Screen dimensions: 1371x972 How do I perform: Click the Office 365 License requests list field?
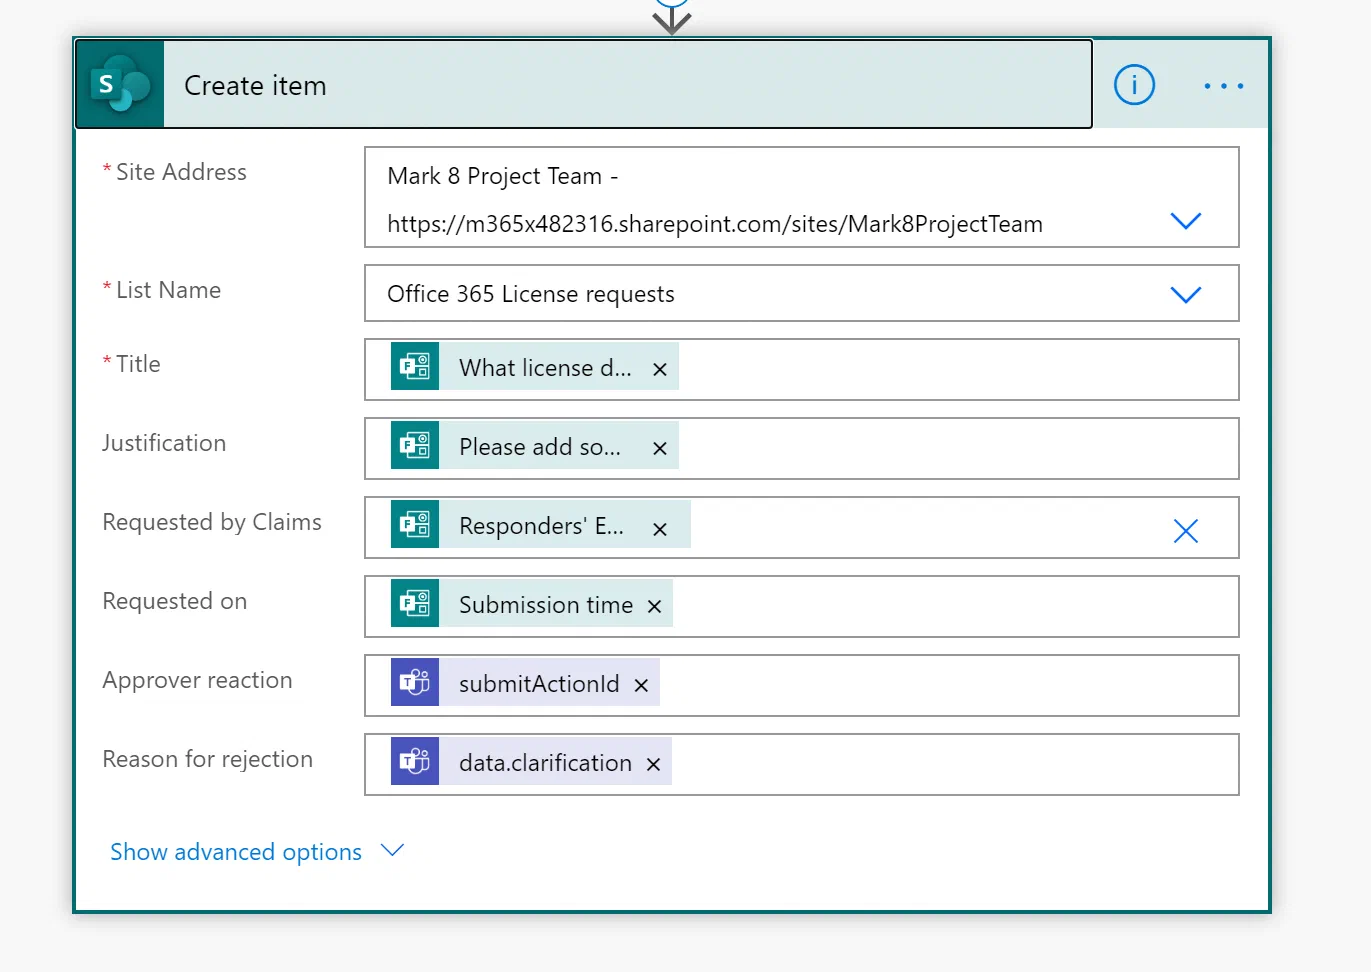(x=802, y=293)
